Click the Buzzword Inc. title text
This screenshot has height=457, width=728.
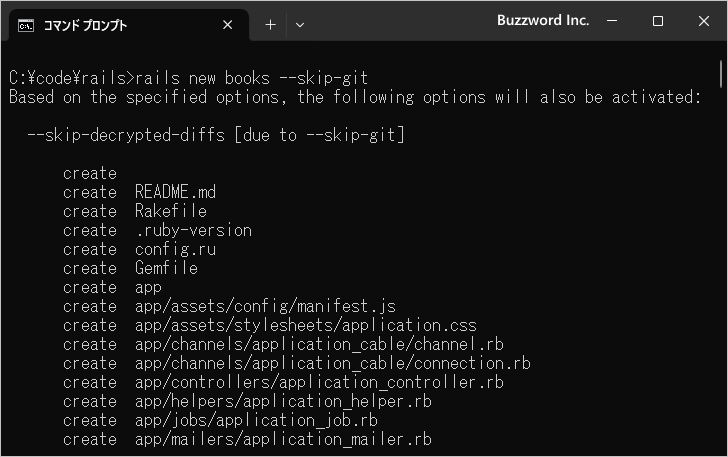point(543,20)
